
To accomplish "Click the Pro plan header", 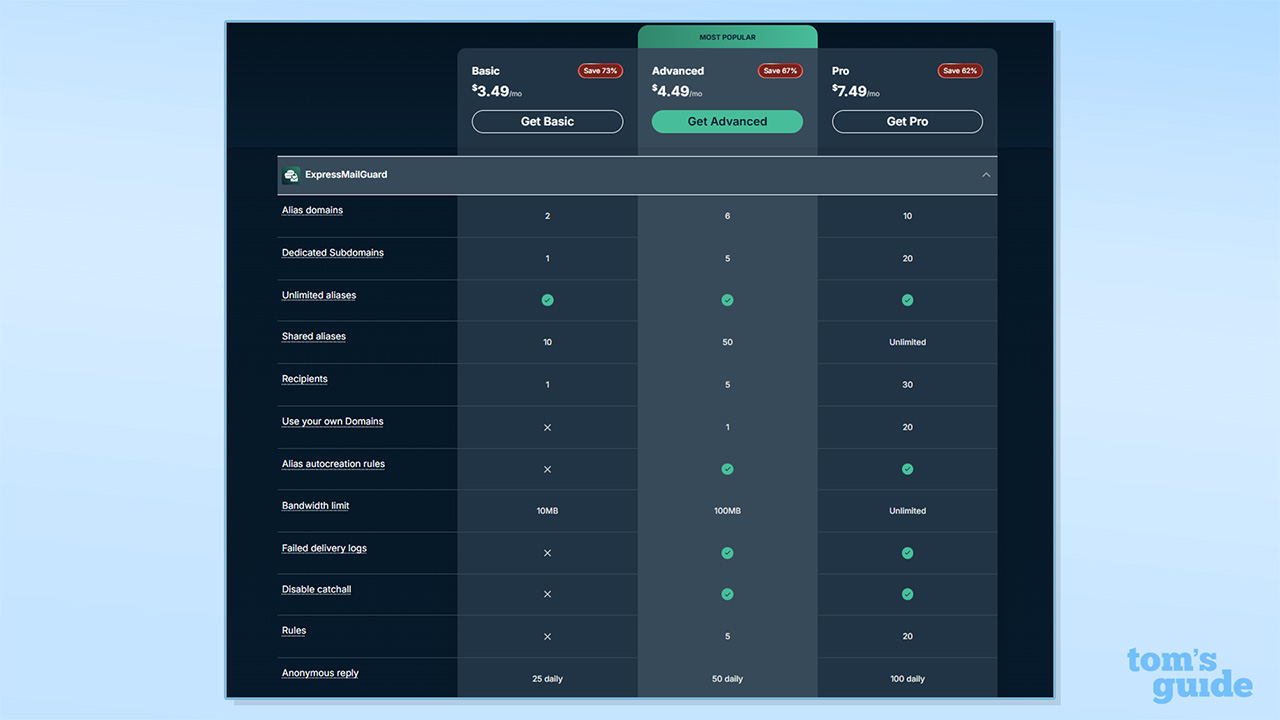I will tap(841, 71).
